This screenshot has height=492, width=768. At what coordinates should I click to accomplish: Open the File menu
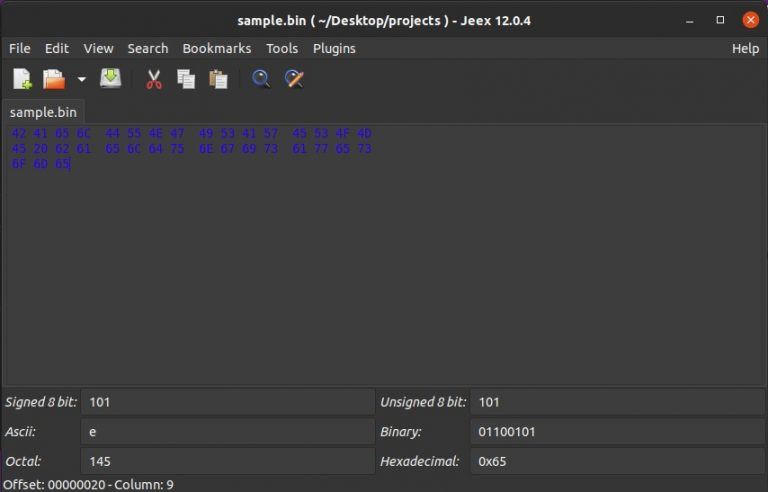20,48
